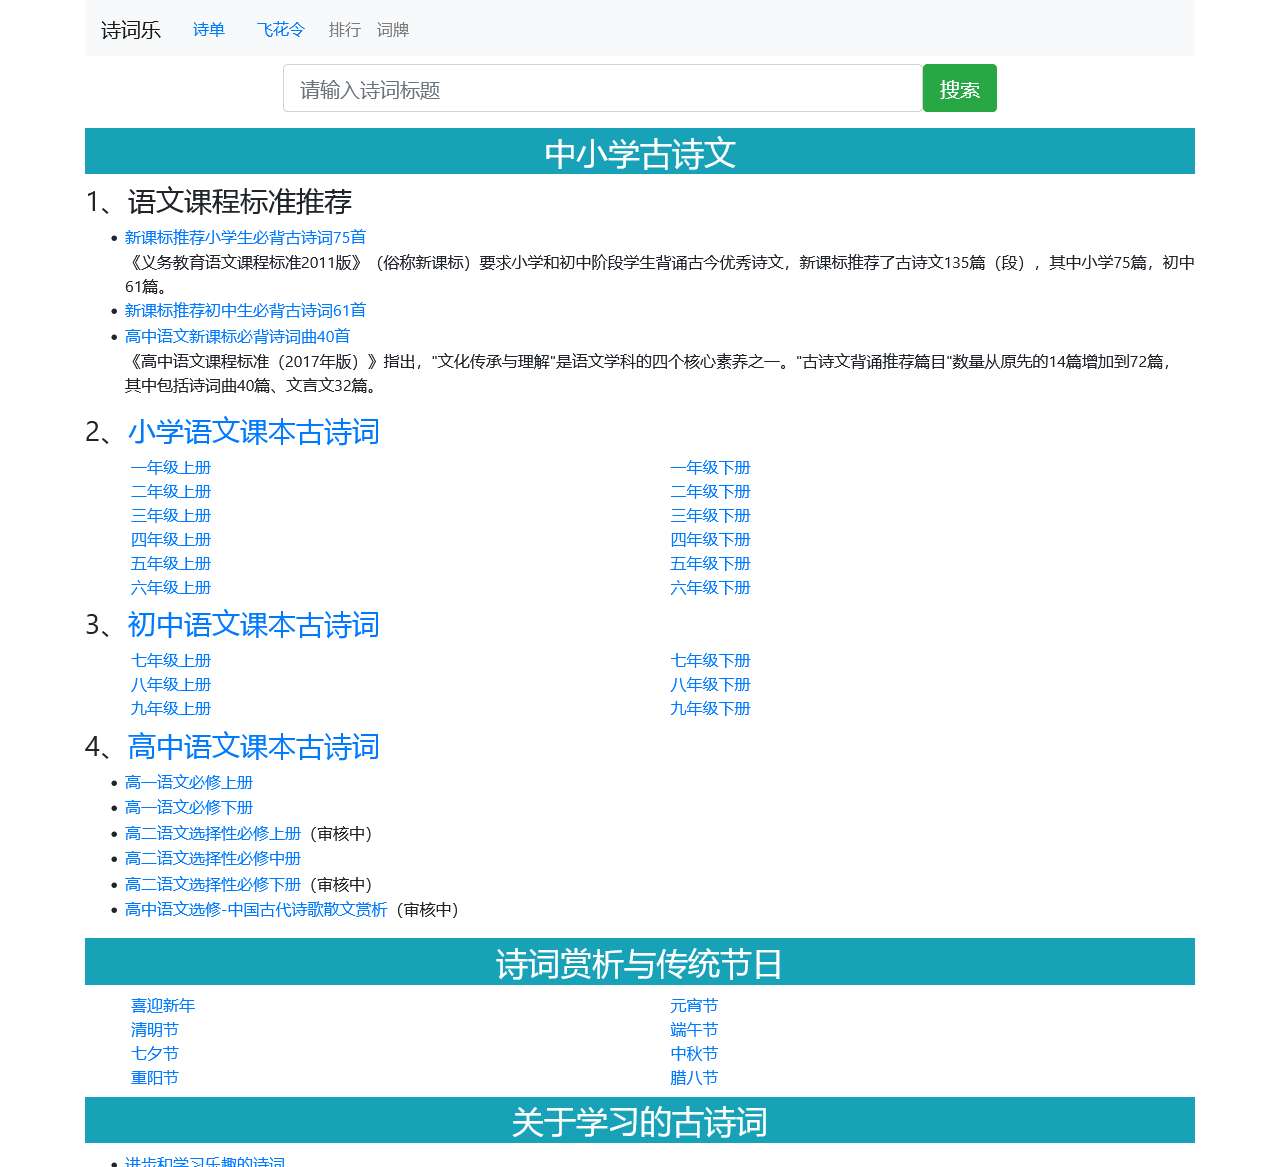Open the 一年级上册 poem list
Screen dimensions: 1280x1167
pyautogui.click(x=171, y=467)
